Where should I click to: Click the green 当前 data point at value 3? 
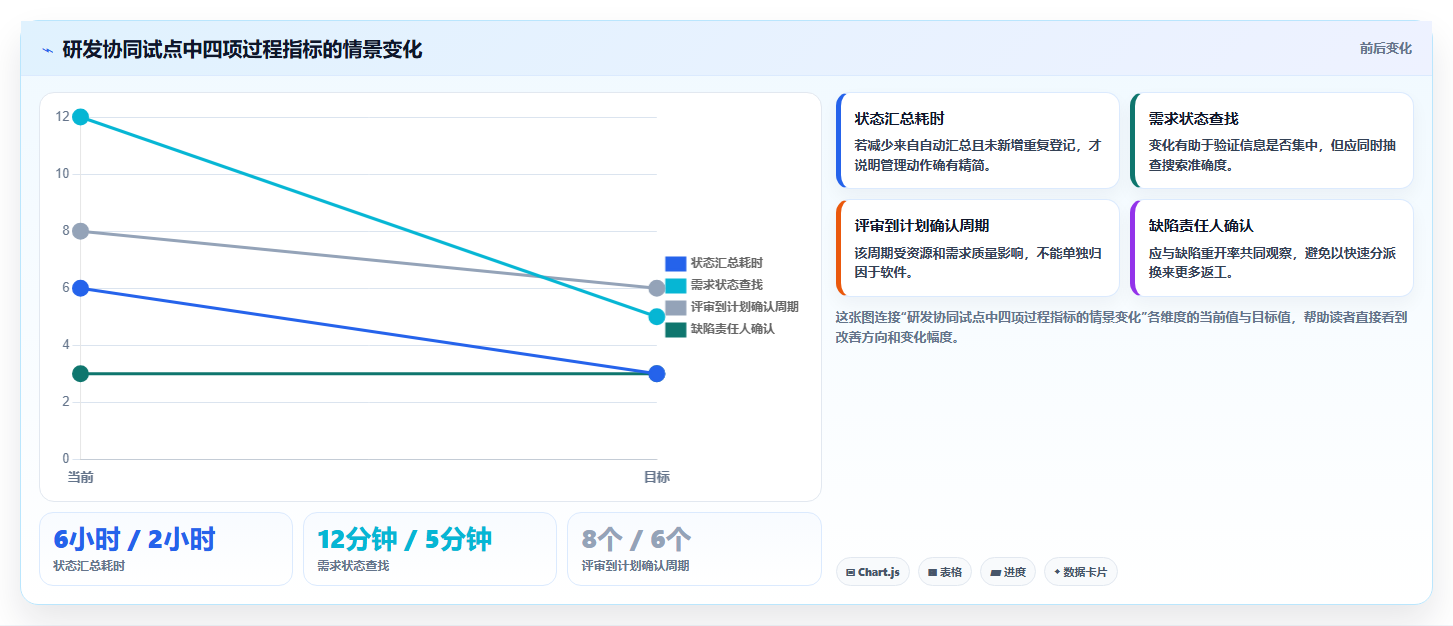(81, 374)
